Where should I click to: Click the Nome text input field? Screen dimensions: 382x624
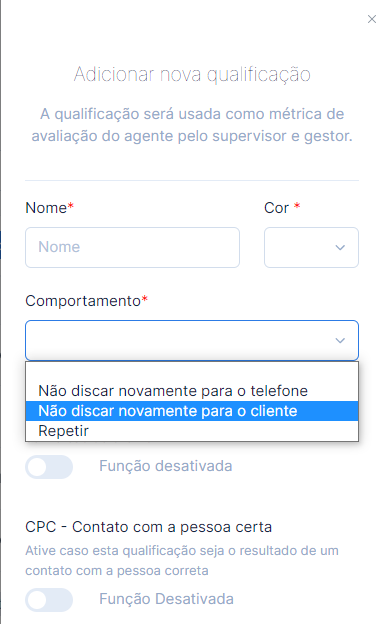tap(133, 247)
